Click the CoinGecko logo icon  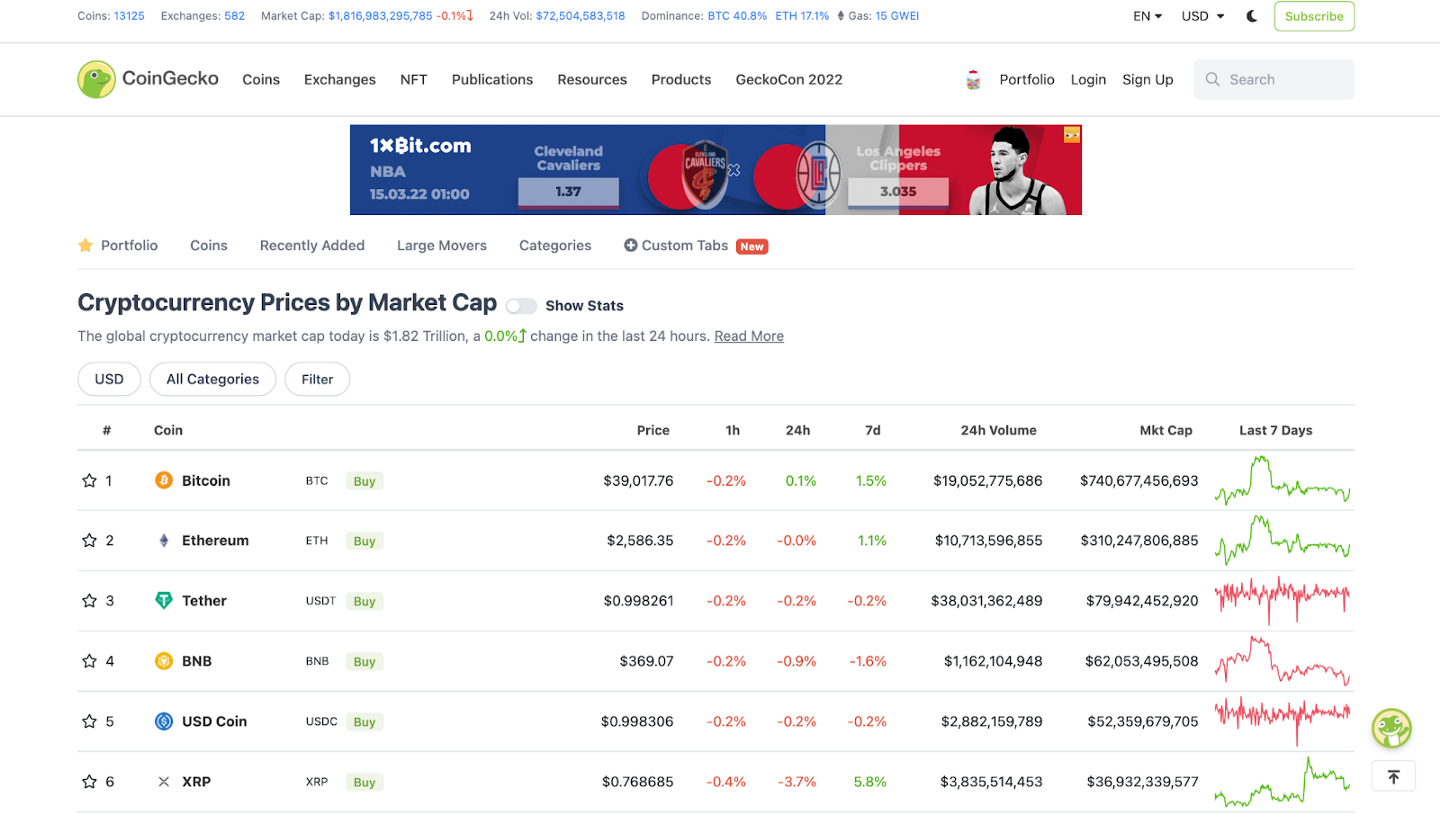pyautogui.click(x=97, y=79)
